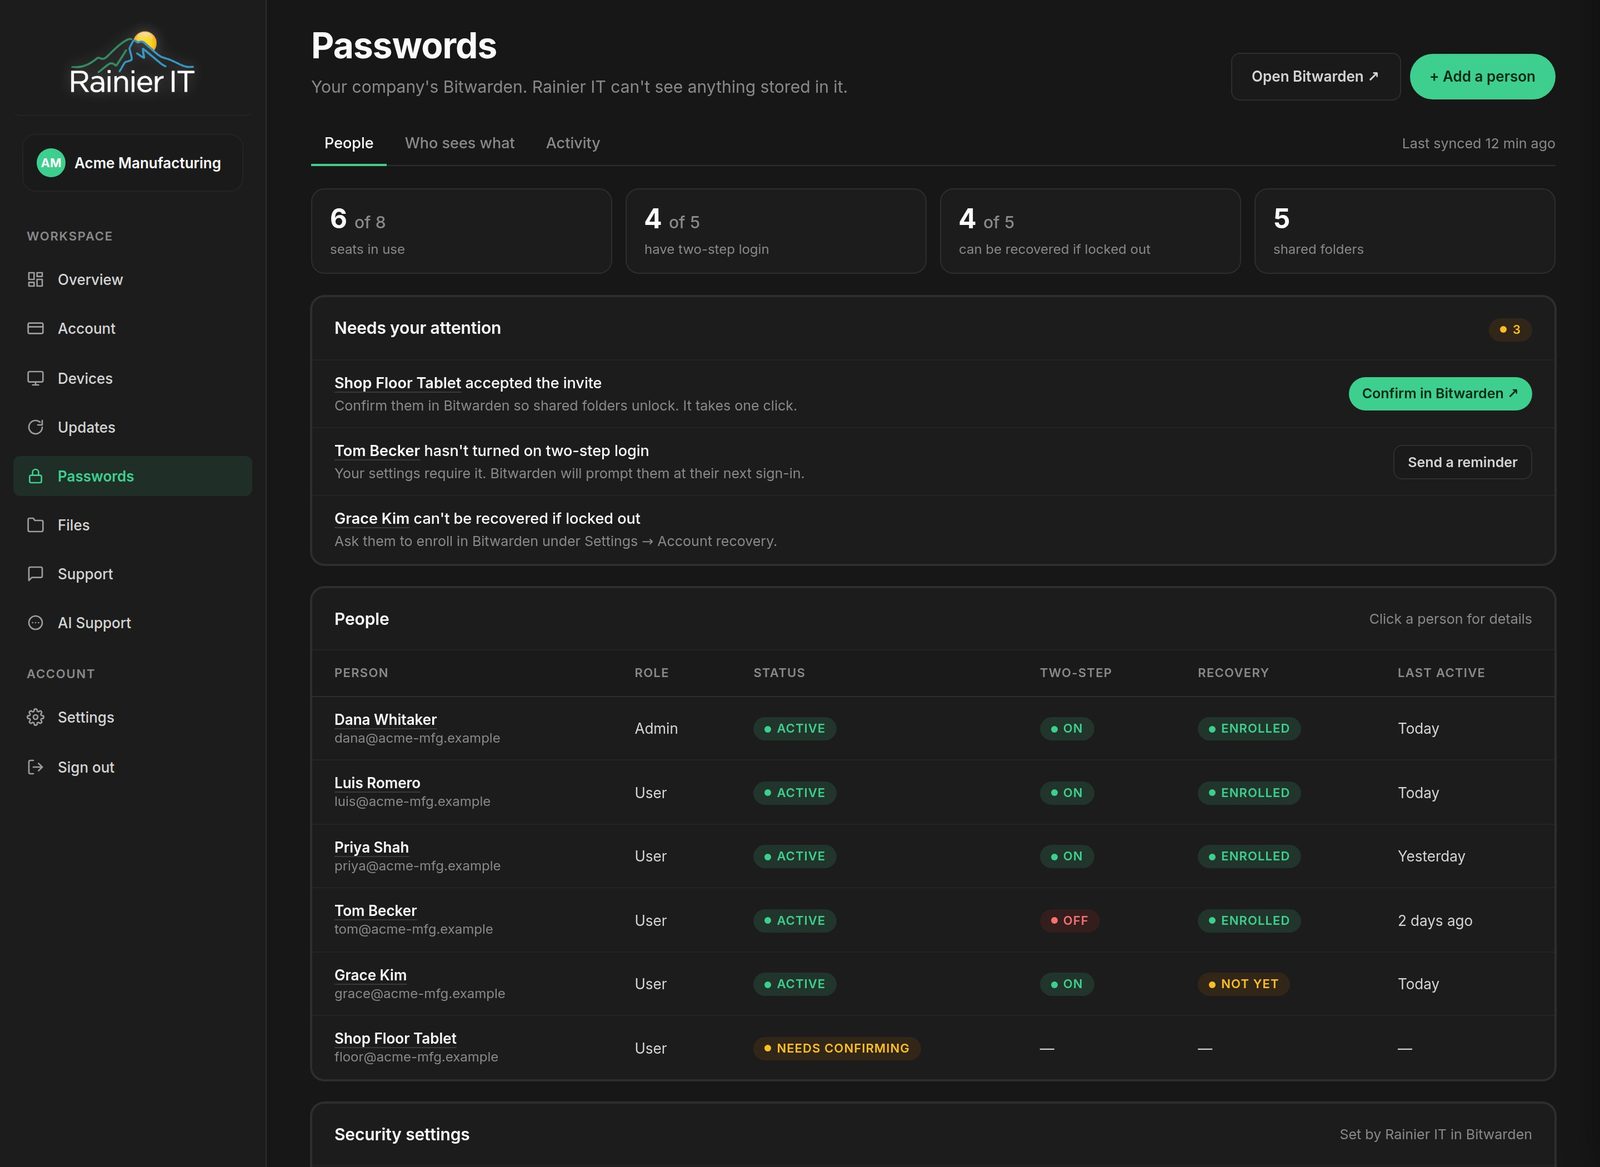Click the Security settings section heading

pos(402,1135)
